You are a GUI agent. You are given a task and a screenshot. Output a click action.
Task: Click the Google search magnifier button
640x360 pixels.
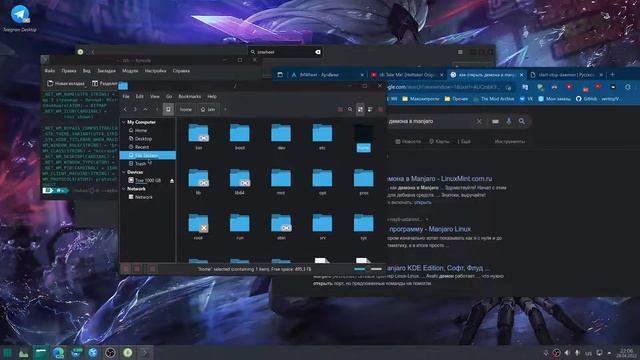click(522, 121)
